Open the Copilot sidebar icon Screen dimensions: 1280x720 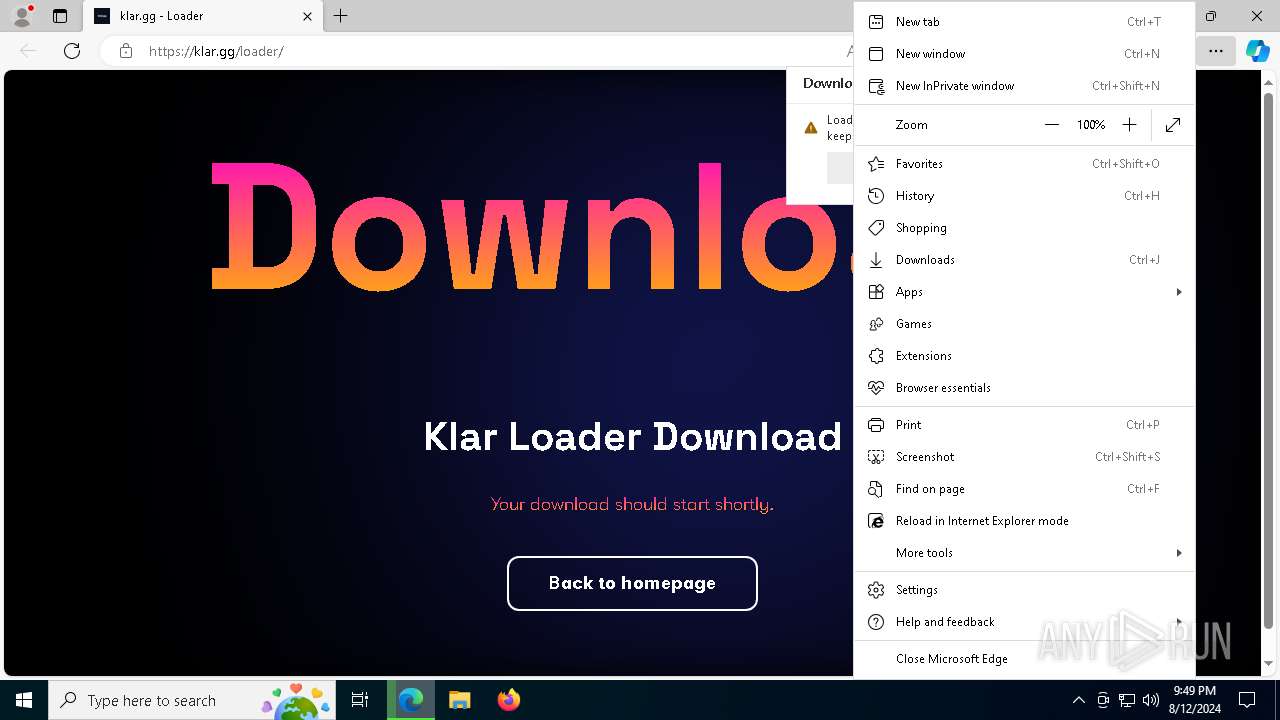[1257, 51]
